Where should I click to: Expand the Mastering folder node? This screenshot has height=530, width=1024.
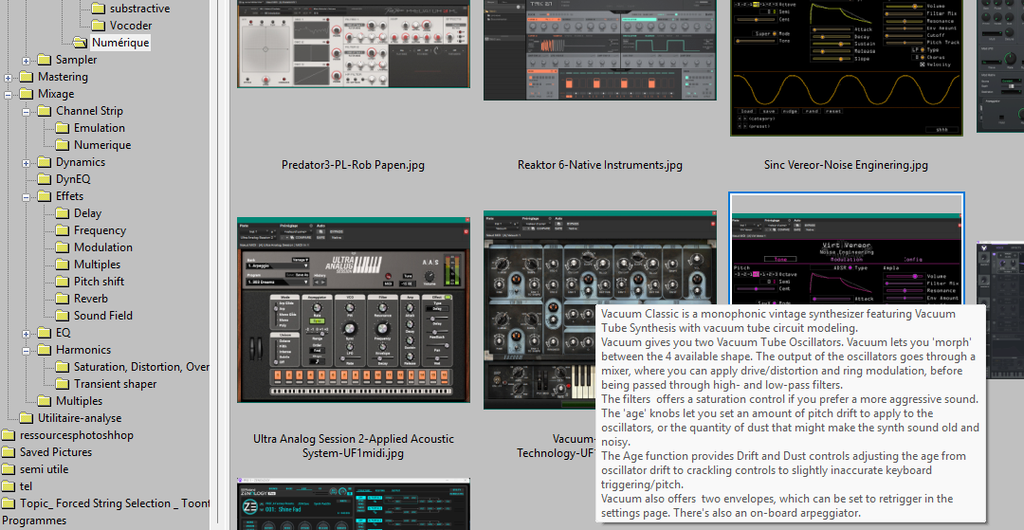point(9,77)
